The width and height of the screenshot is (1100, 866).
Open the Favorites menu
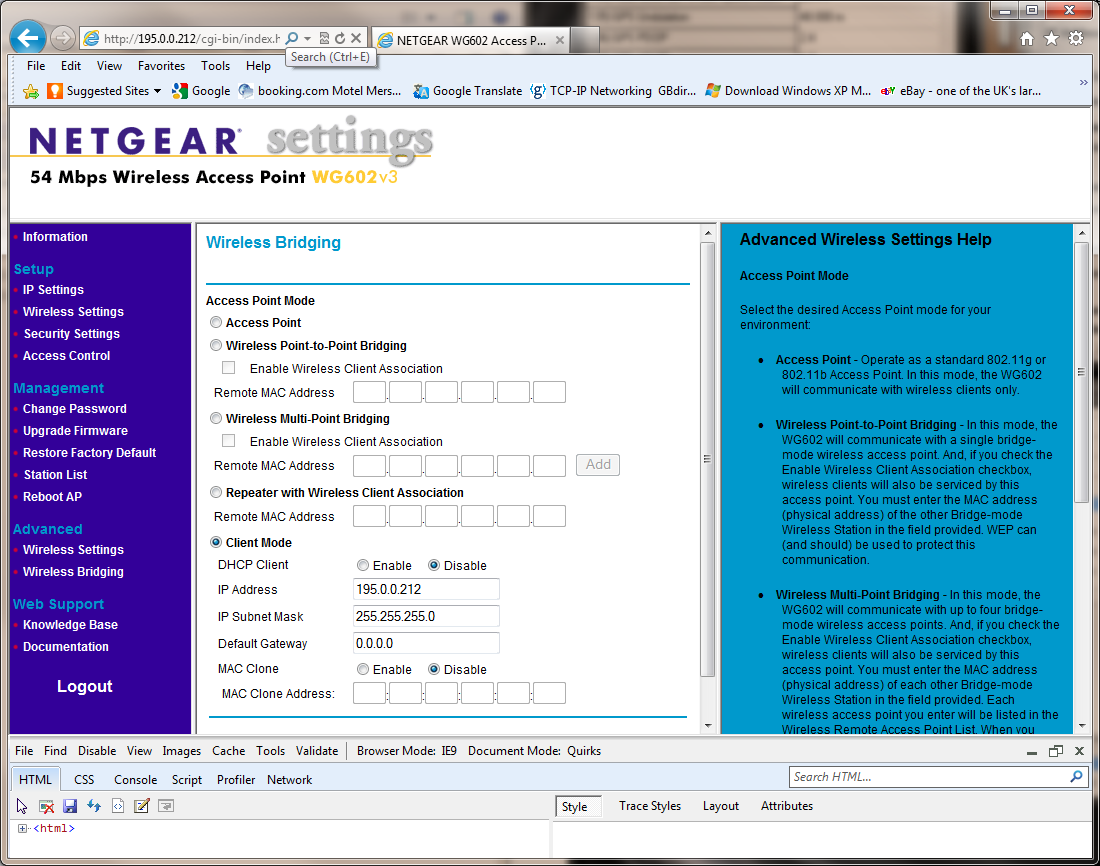coord(161,66)
